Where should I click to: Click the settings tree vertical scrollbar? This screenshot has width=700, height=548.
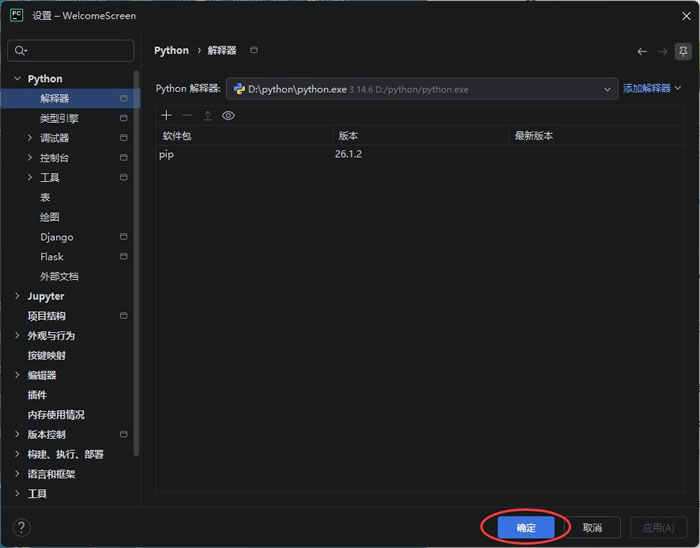point(136,263)
